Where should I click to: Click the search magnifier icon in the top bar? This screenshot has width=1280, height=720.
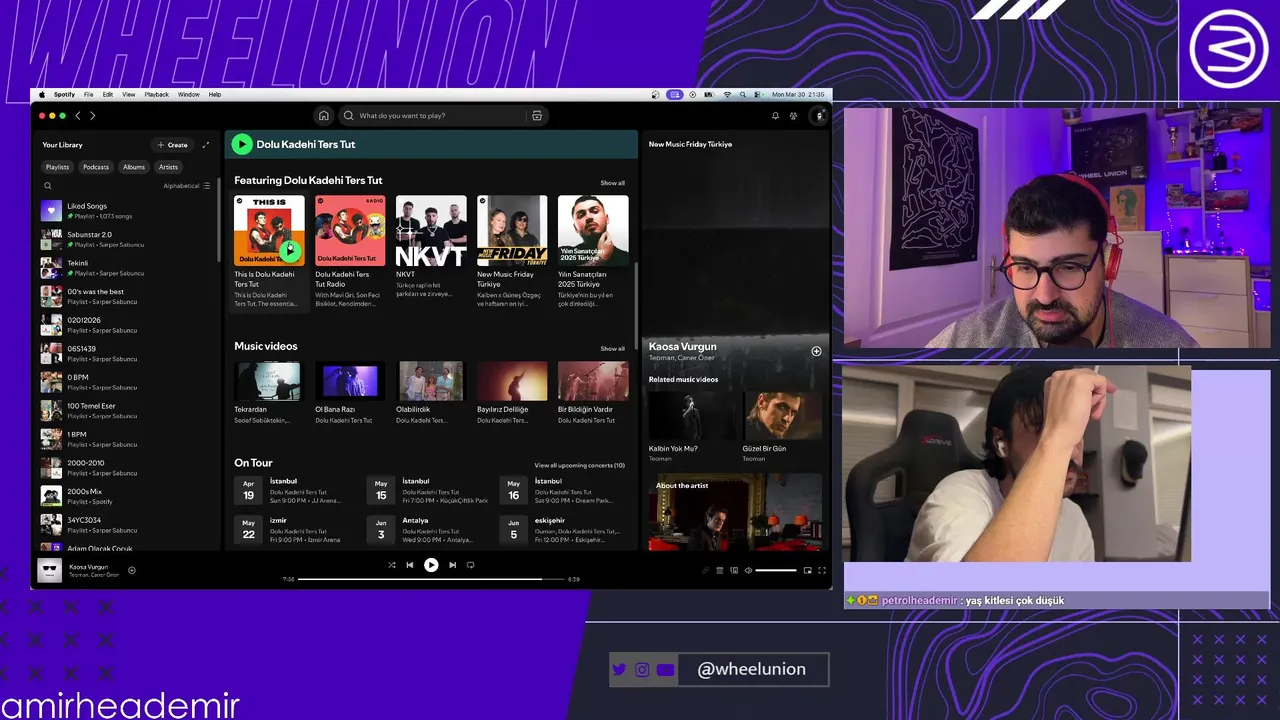click(x=349, y=116)
